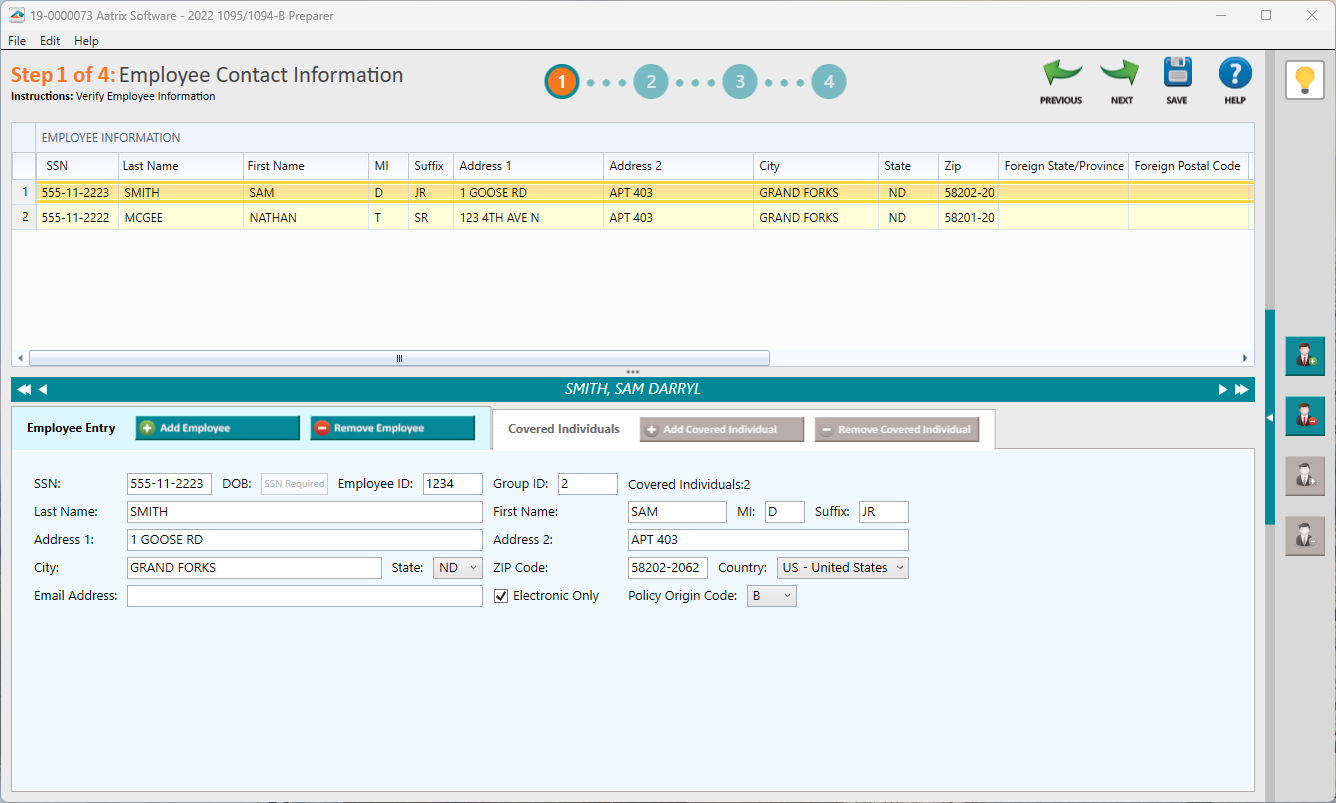Image resolution: width=1336 pixels, height=803 pixels.
Task: Open the Edit menu
Action: coord(49,41)
